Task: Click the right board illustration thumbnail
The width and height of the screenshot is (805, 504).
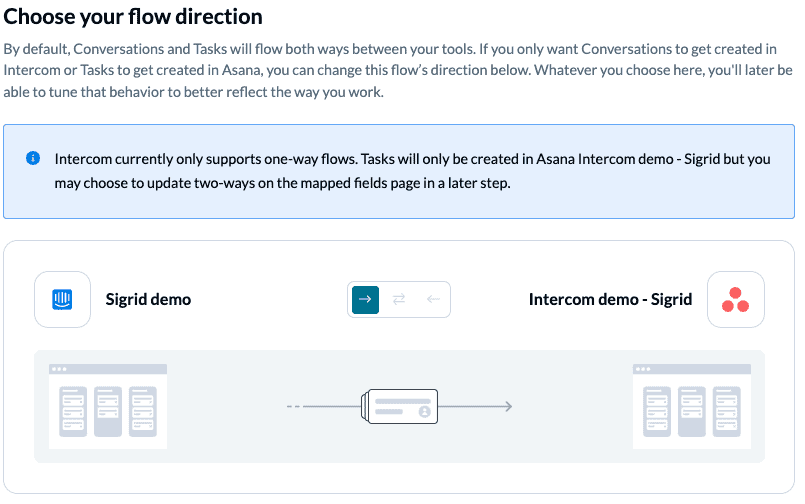Action: pos(692,406)
